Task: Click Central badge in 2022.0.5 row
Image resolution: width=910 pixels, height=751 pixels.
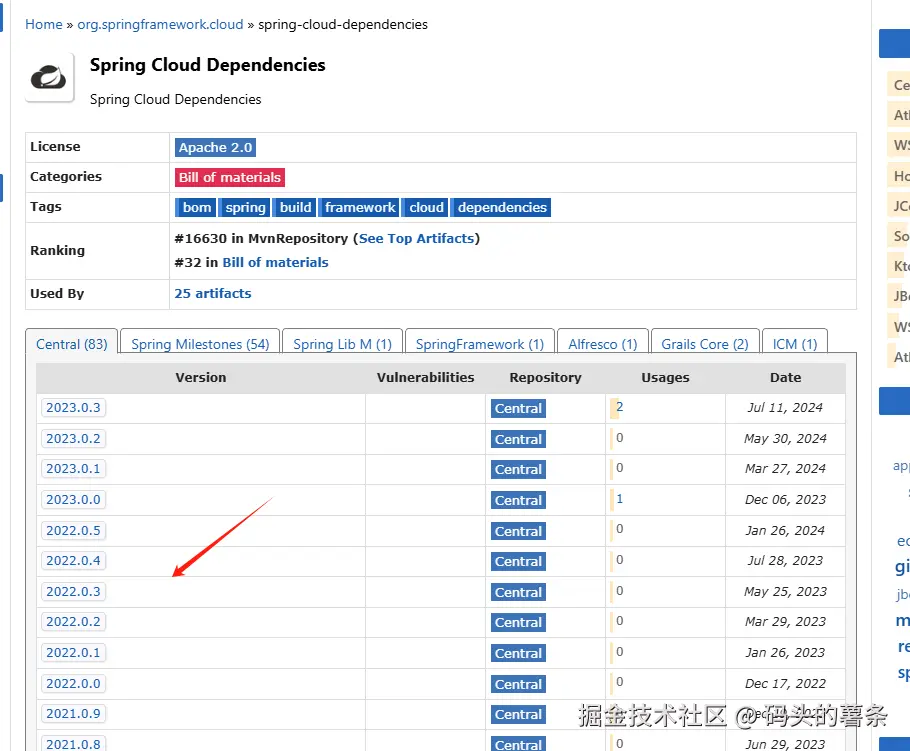Action: (518, 532)
